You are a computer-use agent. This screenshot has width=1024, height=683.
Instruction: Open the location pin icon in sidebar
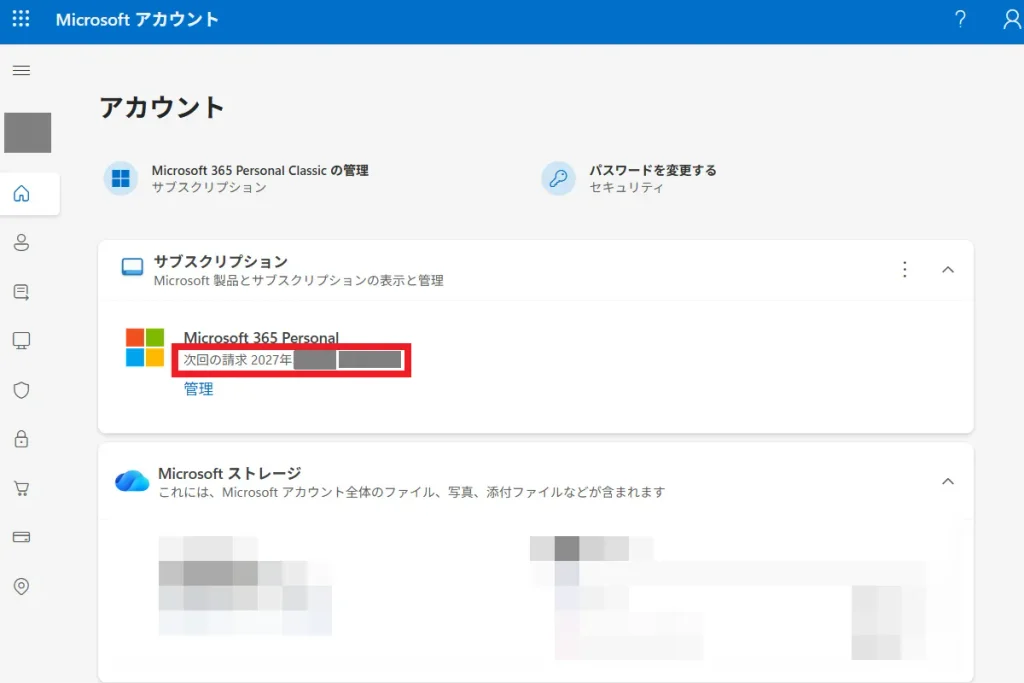22,586
